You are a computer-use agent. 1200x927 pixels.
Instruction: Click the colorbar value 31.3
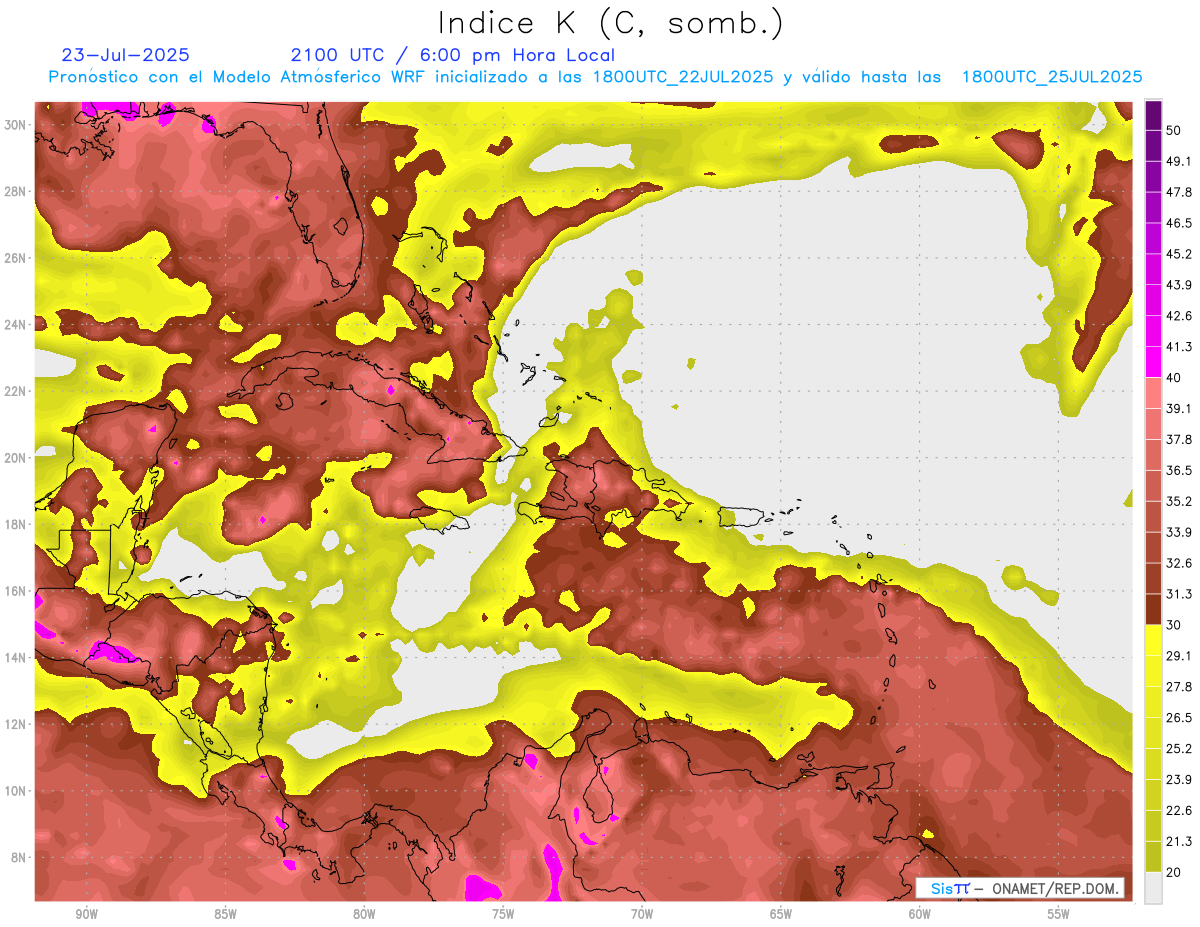coord(1179,594)
